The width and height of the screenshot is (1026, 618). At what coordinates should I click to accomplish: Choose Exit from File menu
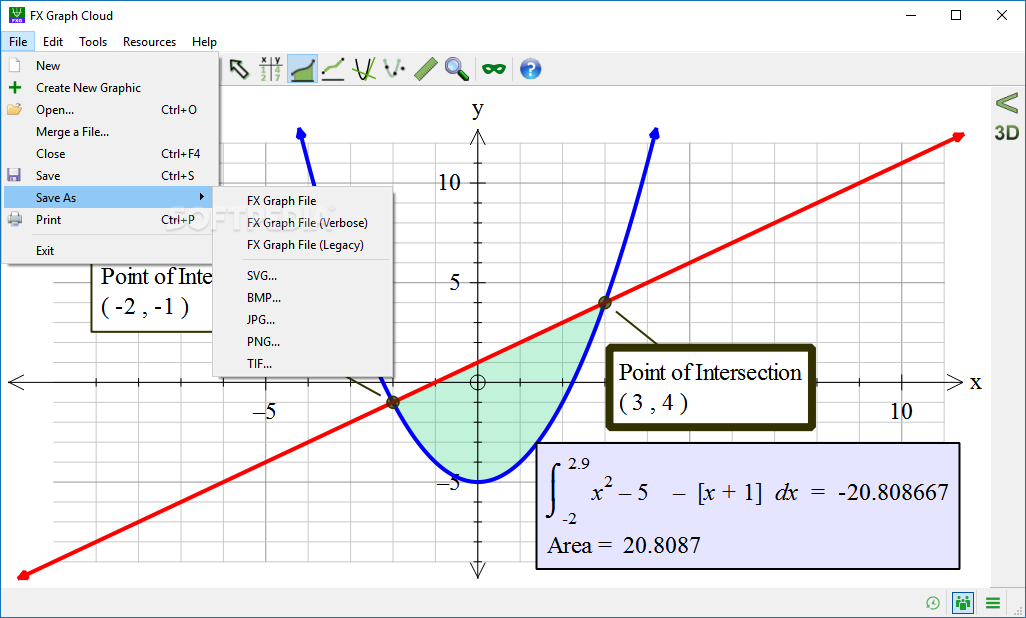[x=110, y=251]
